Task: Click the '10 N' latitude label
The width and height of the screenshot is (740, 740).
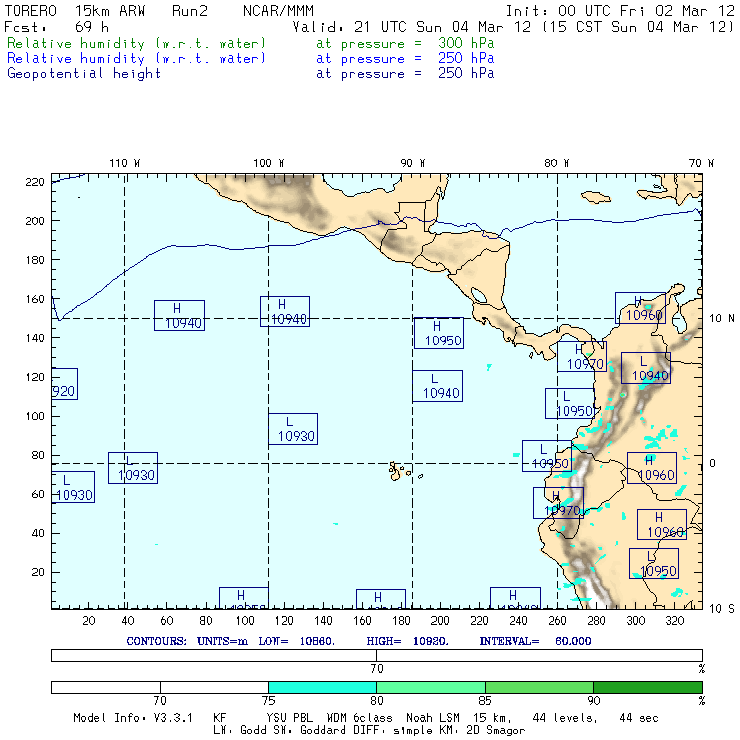Action: pyautogui.click(x=722, y=319)
